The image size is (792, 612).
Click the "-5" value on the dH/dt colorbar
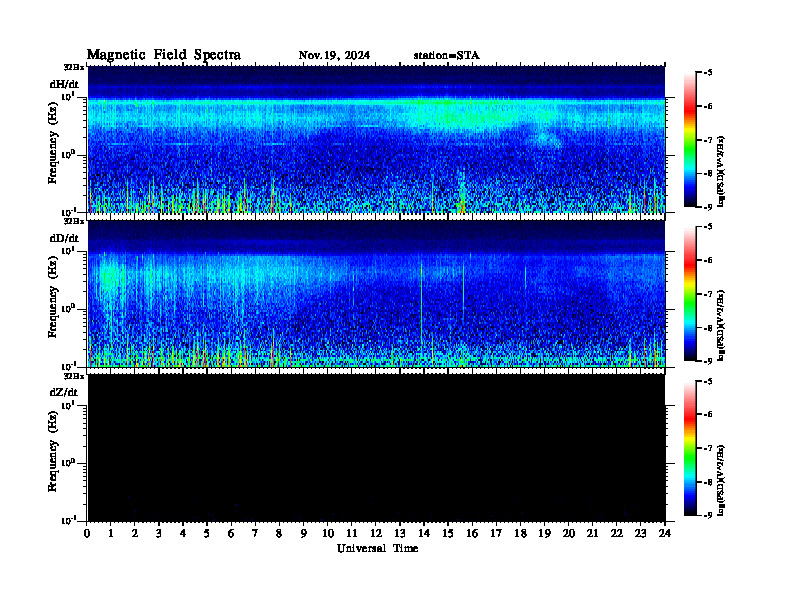(708, 73)
